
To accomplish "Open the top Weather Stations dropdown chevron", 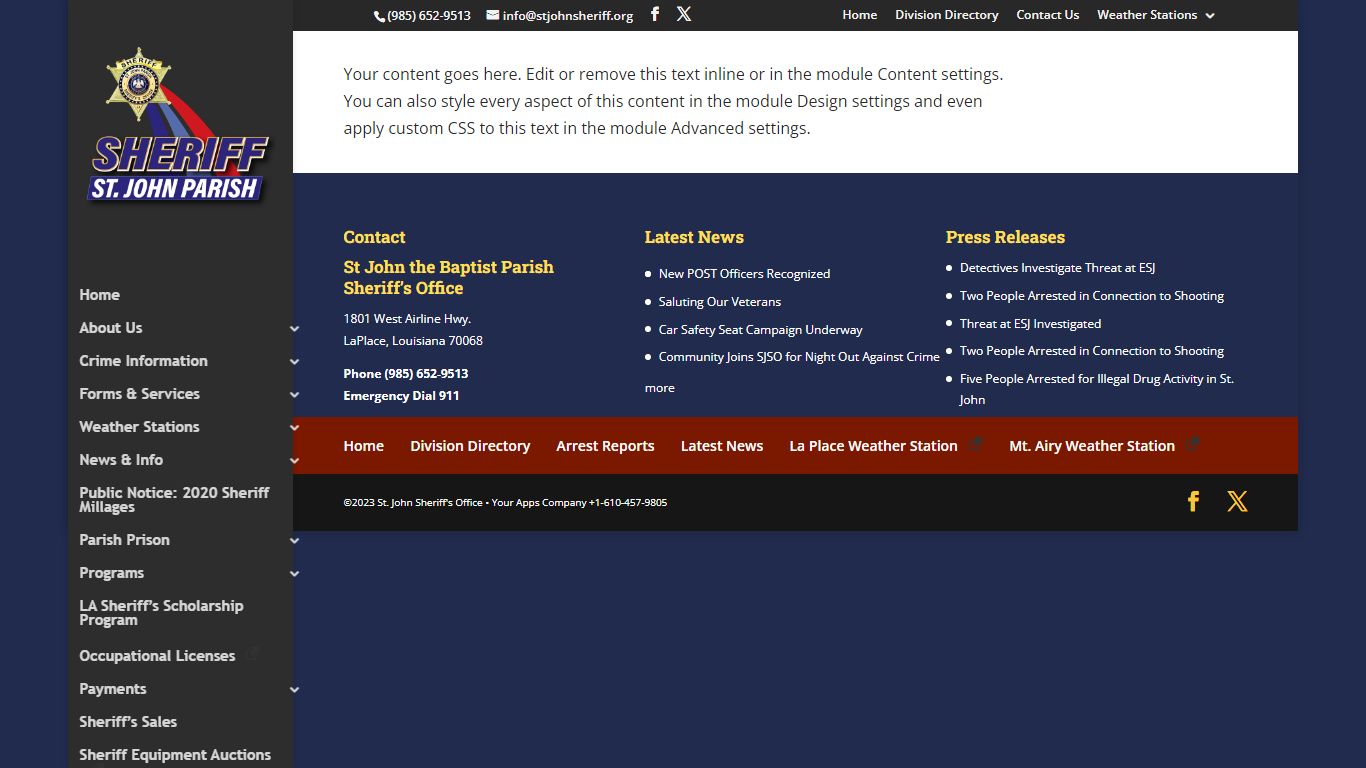I will point(1210,16).
